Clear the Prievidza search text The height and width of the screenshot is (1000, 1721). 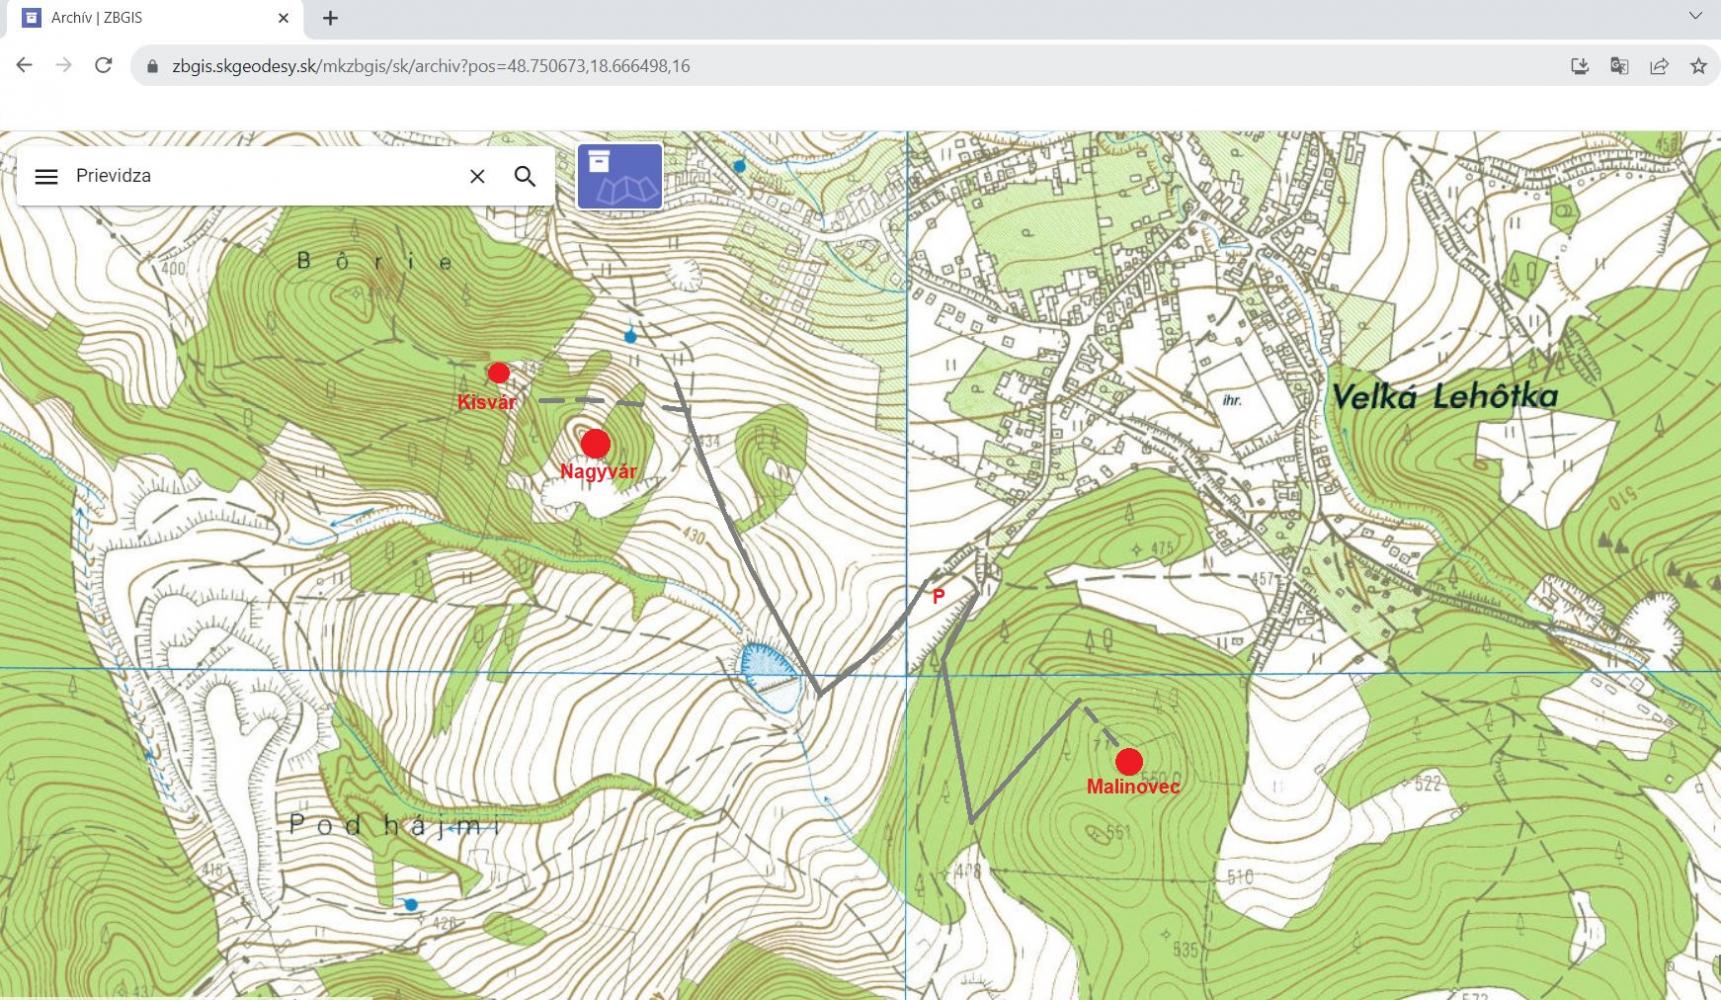pos(477,177)
